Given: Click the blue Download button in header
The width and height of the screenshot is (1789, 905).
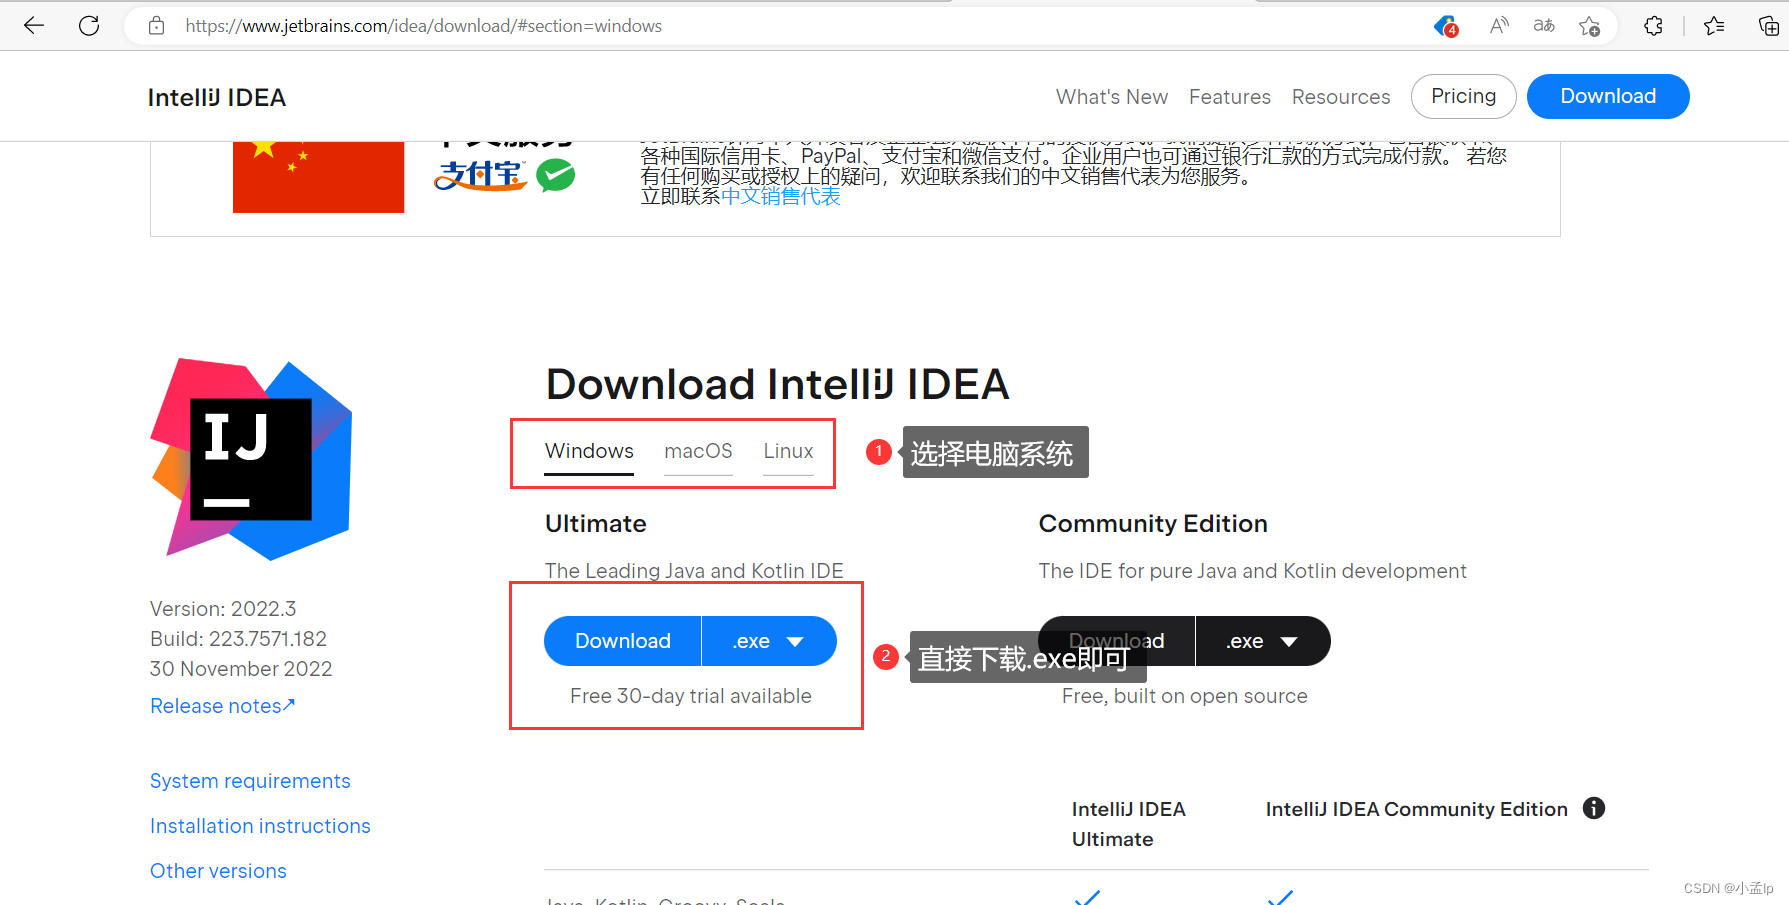Looking at the screenshot, I should 1608,96.
